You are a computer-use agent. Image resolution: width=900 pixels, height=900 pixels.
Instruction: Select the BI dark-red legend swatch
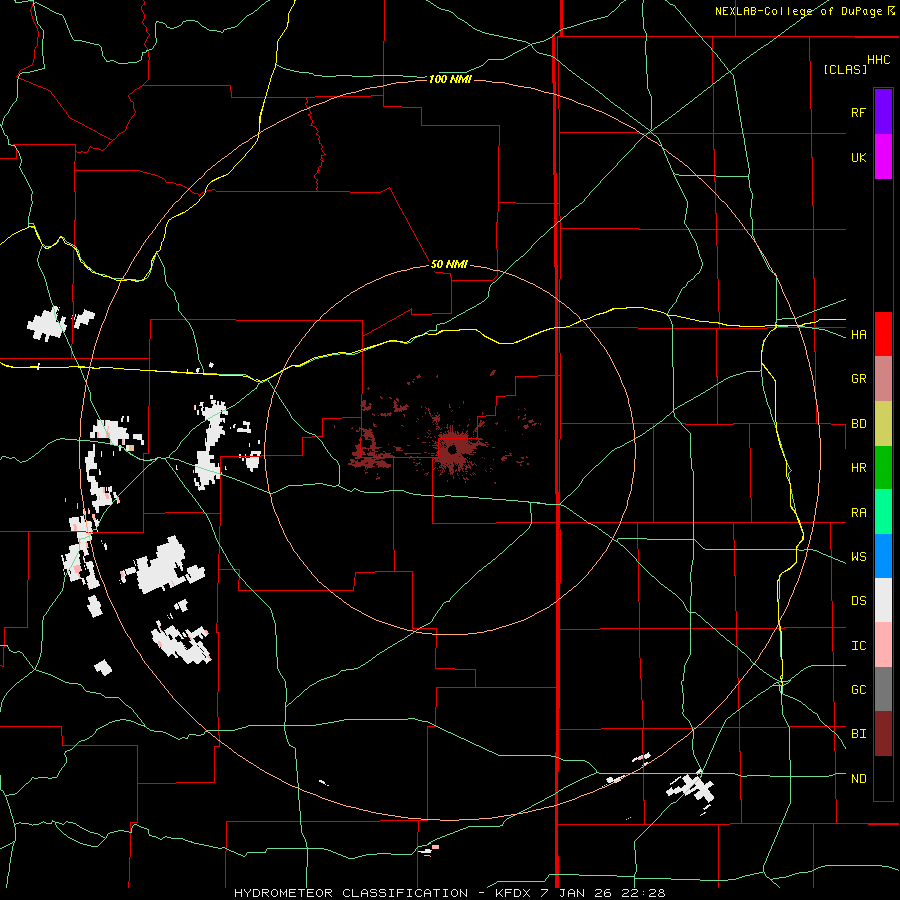click(x=883, y=734)
